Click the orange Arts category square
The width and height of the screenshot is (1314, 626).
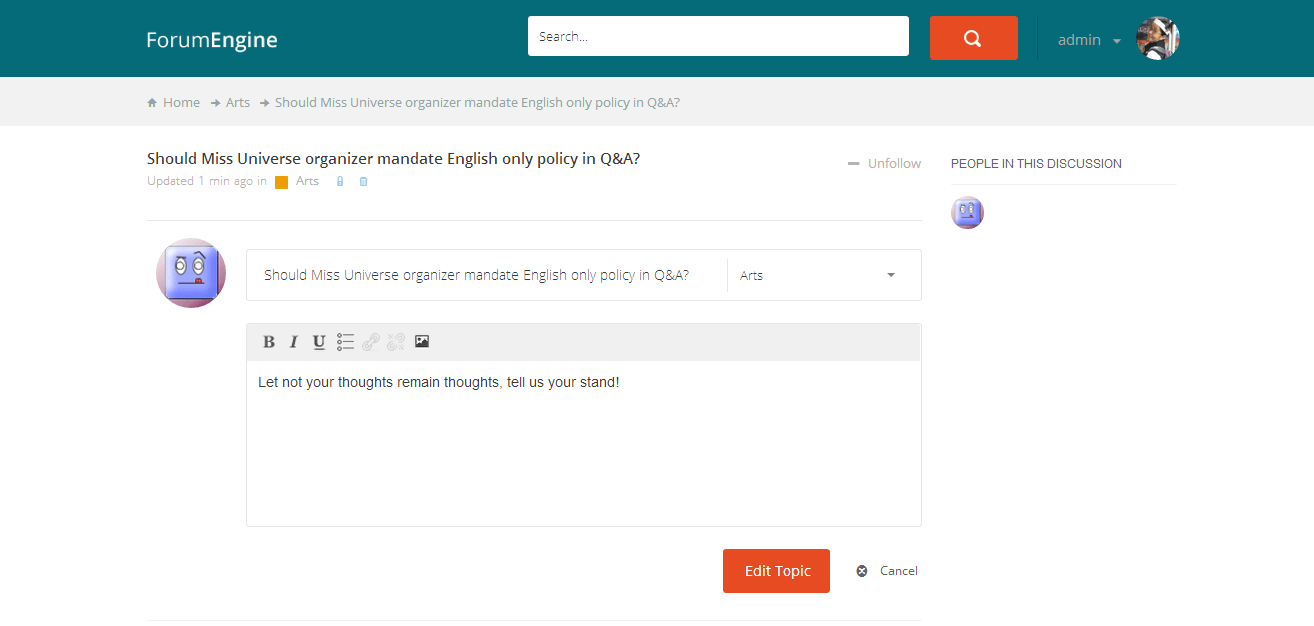click(282, 182)
